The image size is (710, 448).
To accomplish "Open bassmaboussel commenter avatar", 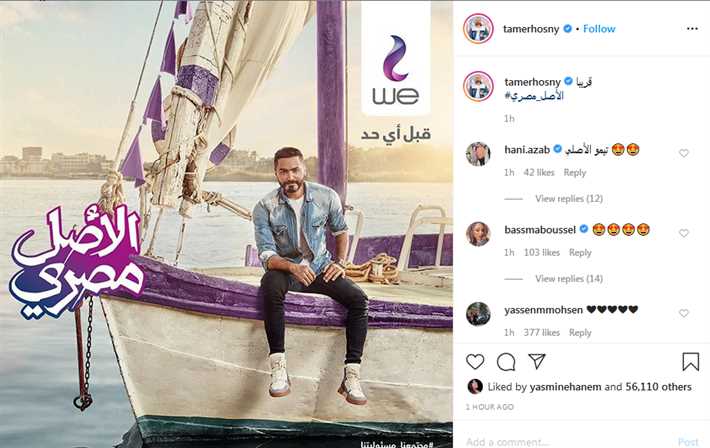I will 478,234.
